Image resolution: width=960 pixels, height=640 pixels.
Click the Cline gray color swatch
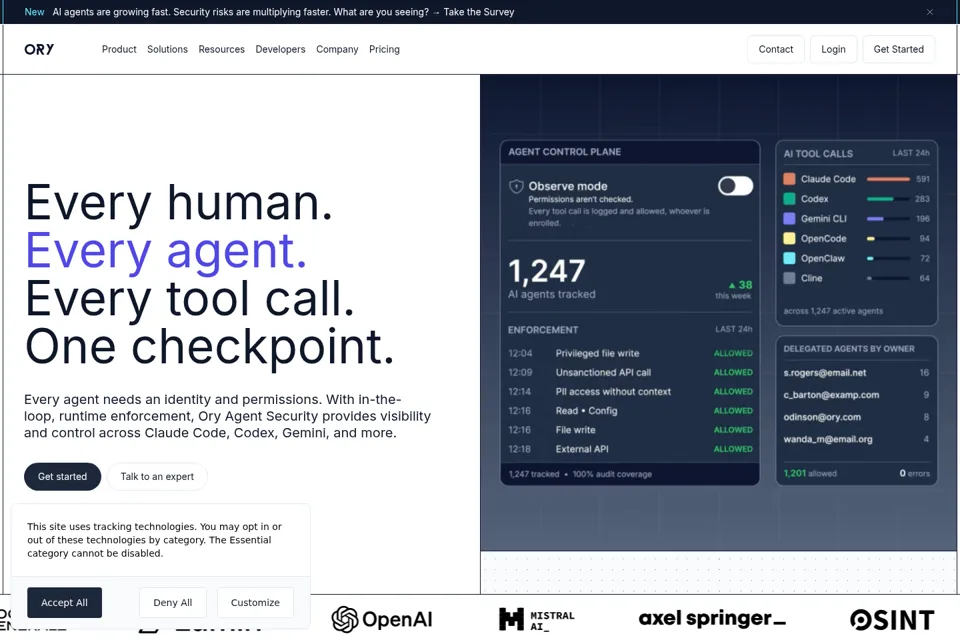(x=789, y=278)
